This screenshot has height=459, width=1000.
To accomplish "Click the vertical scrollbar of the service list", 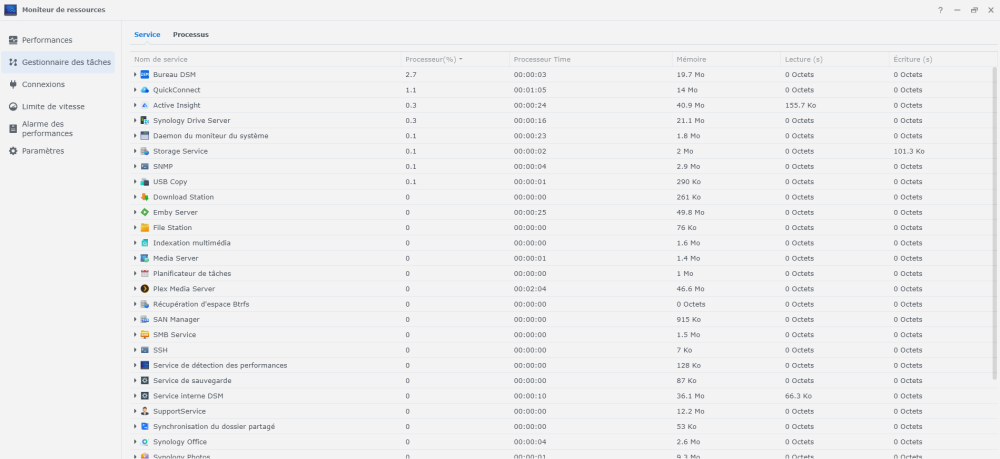I will tap(994, 220).
